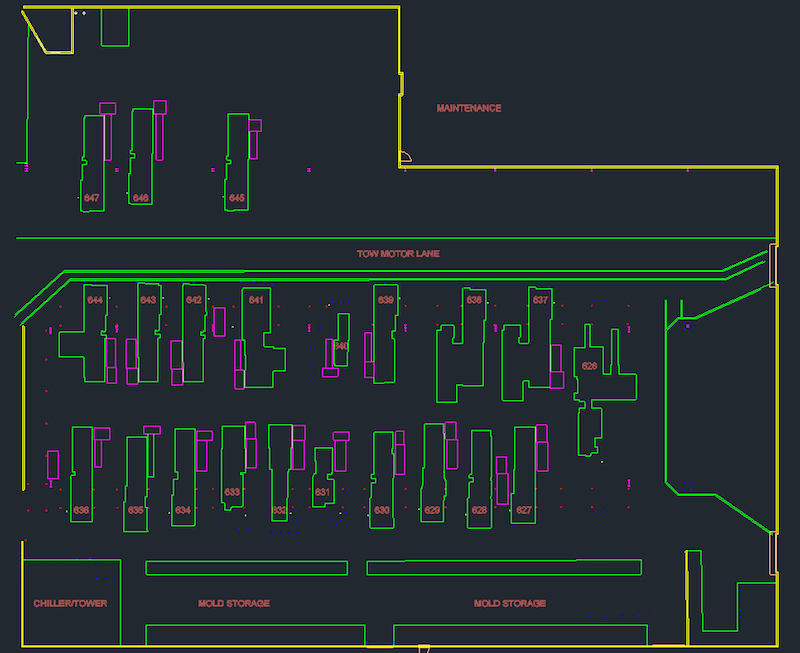800x653 pixels.
Task: Select the left MOLD STORAGE label
Action: [x=234, y=604]
